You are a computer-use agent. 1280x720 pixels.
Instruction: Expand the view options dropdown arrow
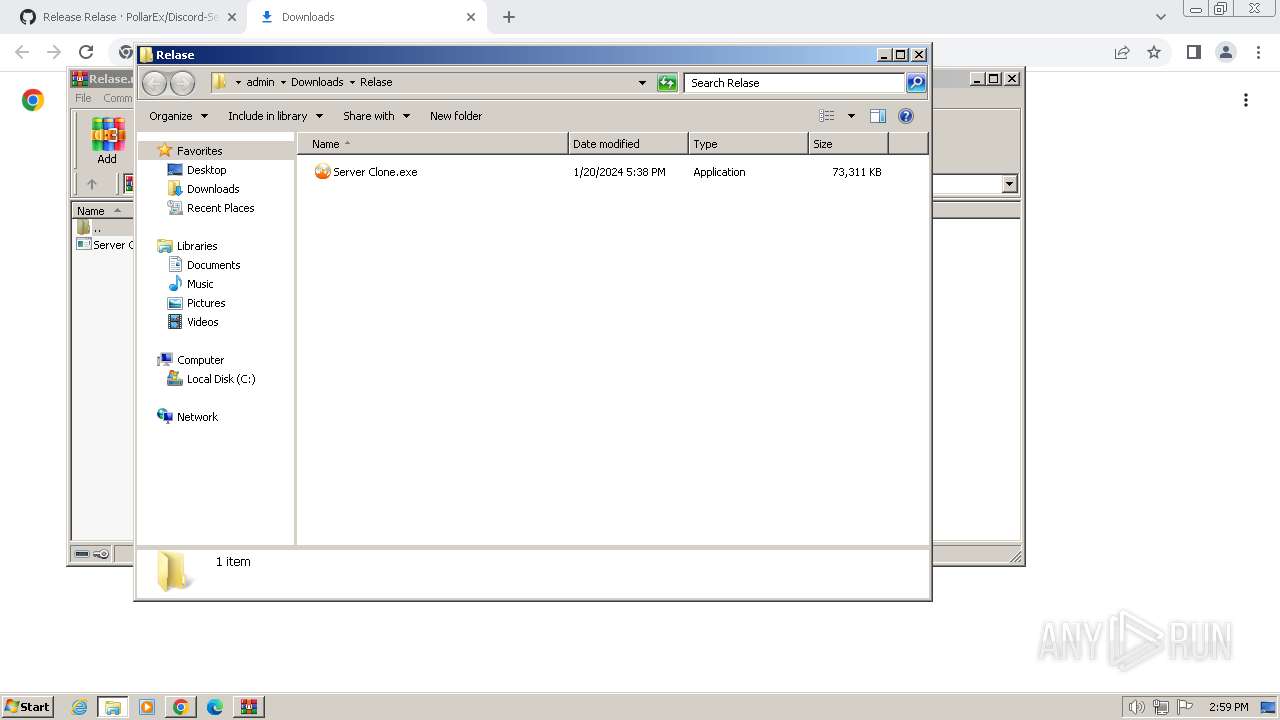851,116
